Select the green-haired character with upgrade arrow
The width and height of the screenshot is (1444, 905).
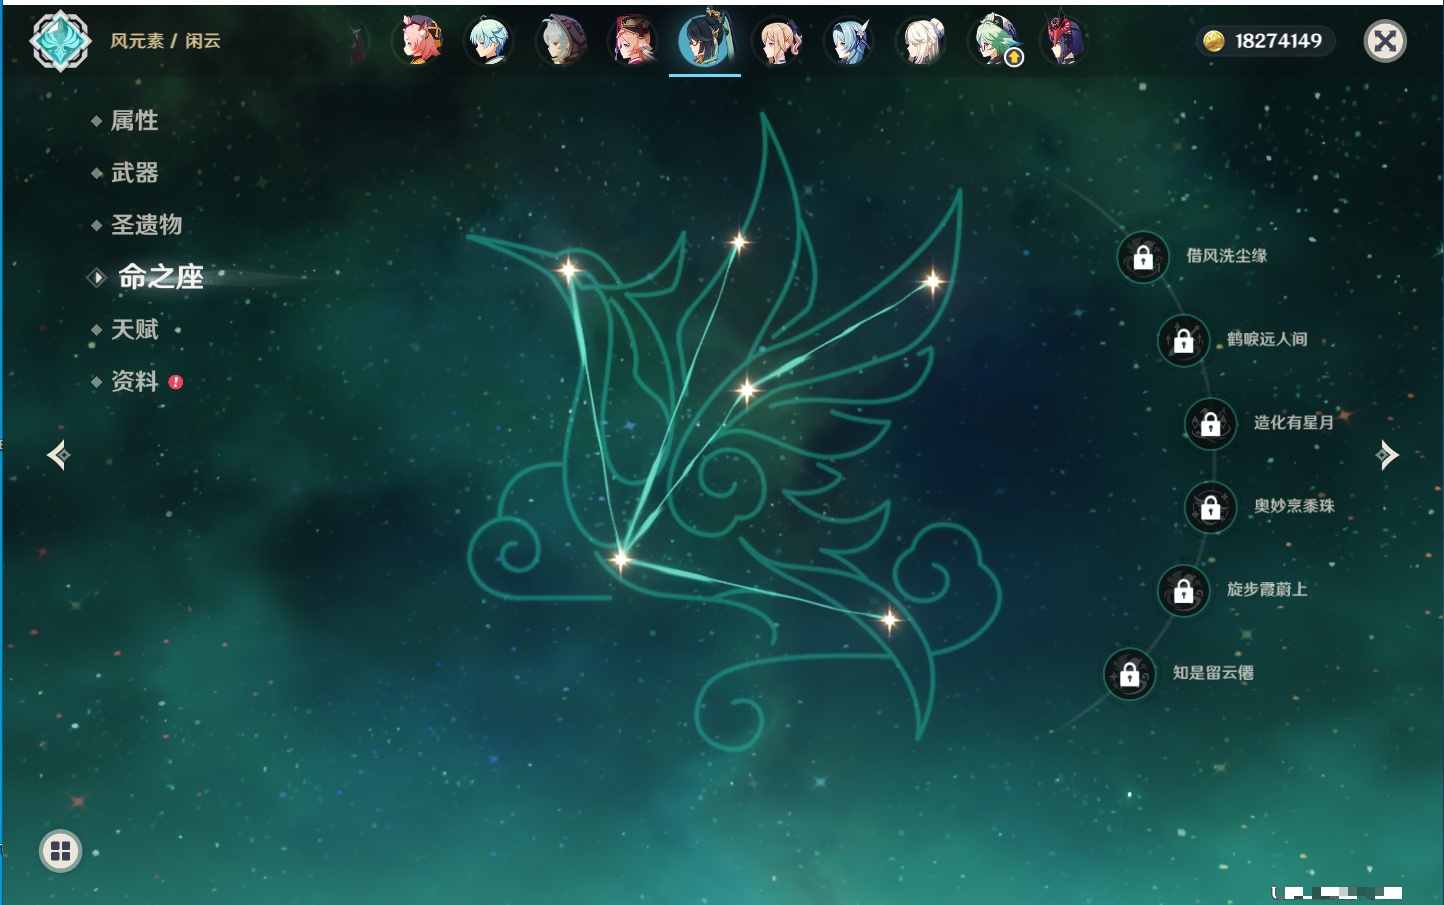pyautogui.click(x=994, y=41)
